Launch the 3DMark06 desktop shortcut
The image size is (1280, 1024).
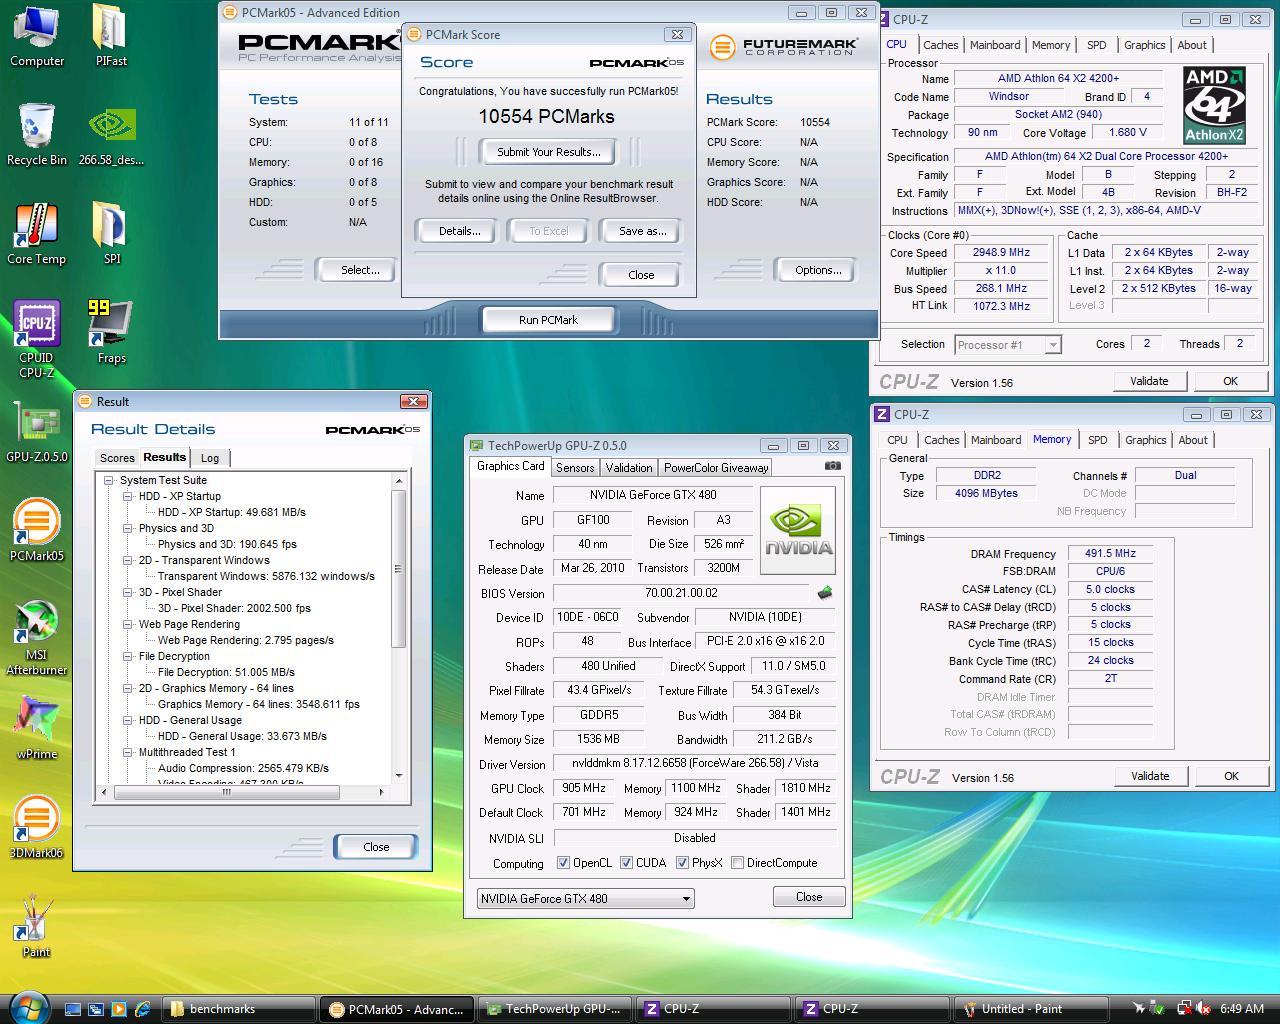[37, 828]
